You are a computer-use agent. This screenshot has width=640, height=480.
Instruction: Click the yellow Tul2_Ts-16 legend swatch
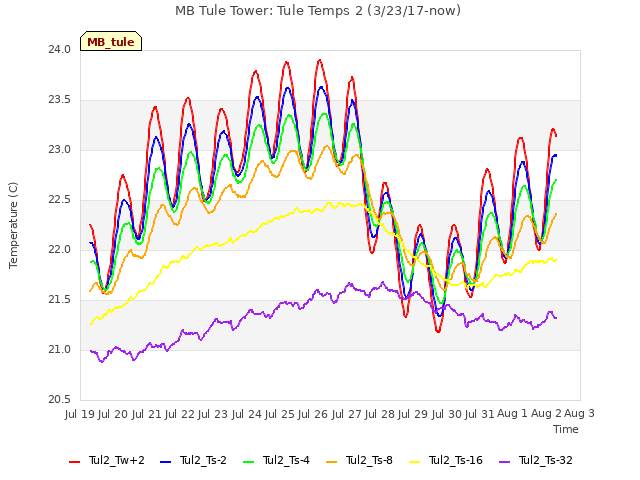tap(414, 462)
